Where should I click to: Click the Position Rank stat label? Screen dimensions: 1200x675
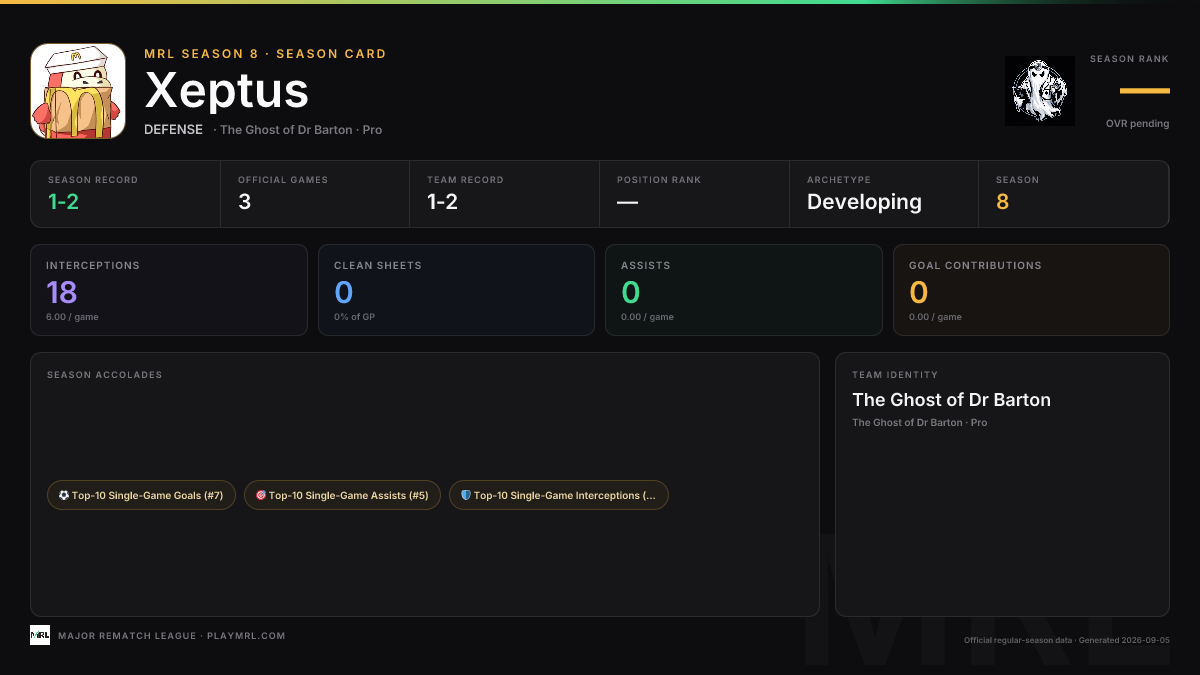[x=659, y=180]
